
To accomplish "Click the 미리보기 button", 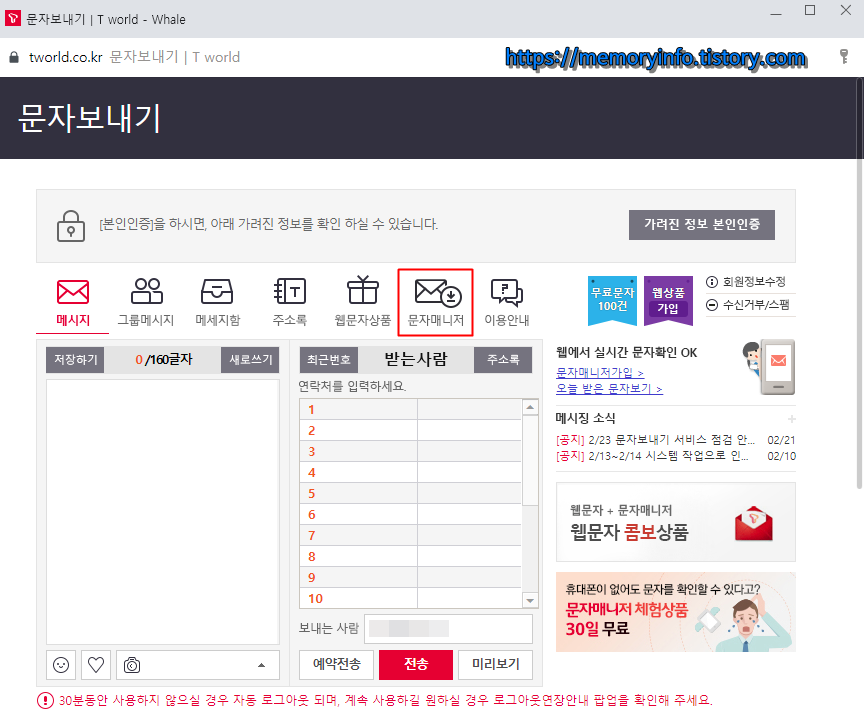I will click(495, 665).
